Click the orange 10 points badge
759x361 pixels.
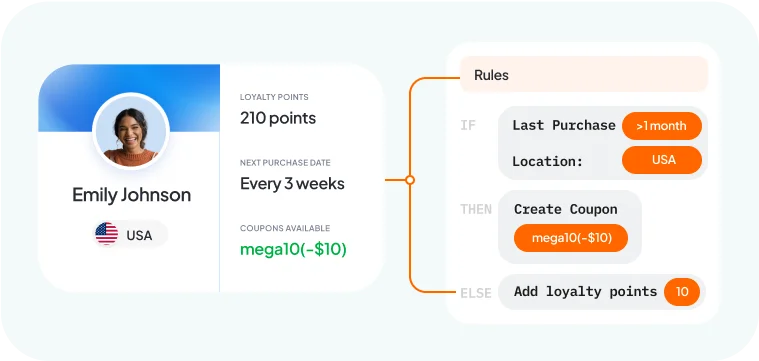click(x=682, y=292)
